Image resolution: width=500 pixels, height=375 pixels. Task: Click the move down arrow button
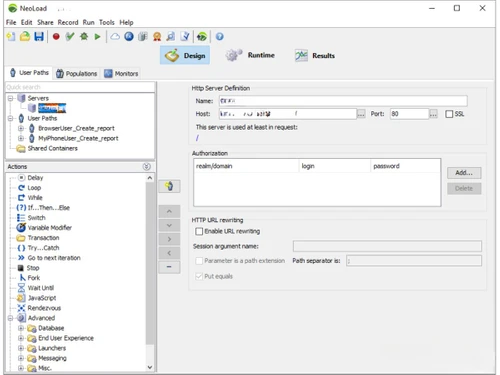(x=169, y=225)
